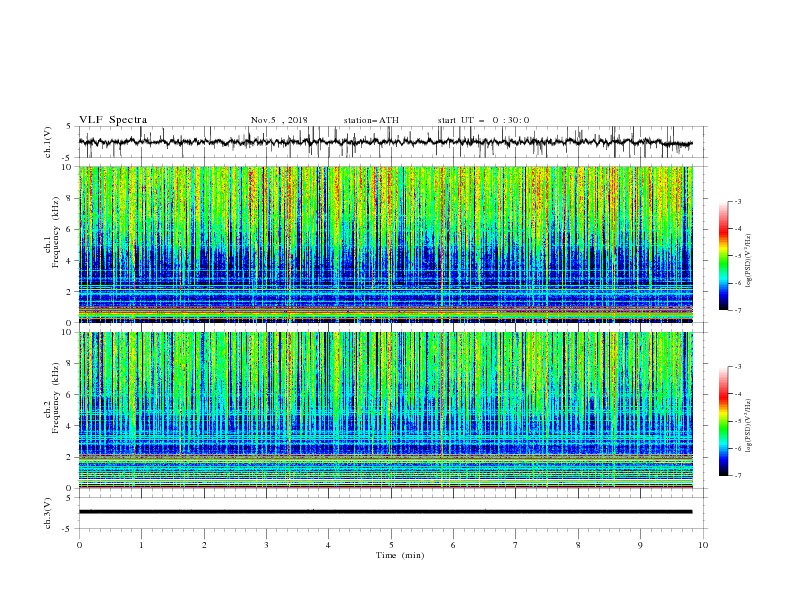Click the ch.1 voltage waveform trace
The image size is (792, 612).
tap(385, 142)
